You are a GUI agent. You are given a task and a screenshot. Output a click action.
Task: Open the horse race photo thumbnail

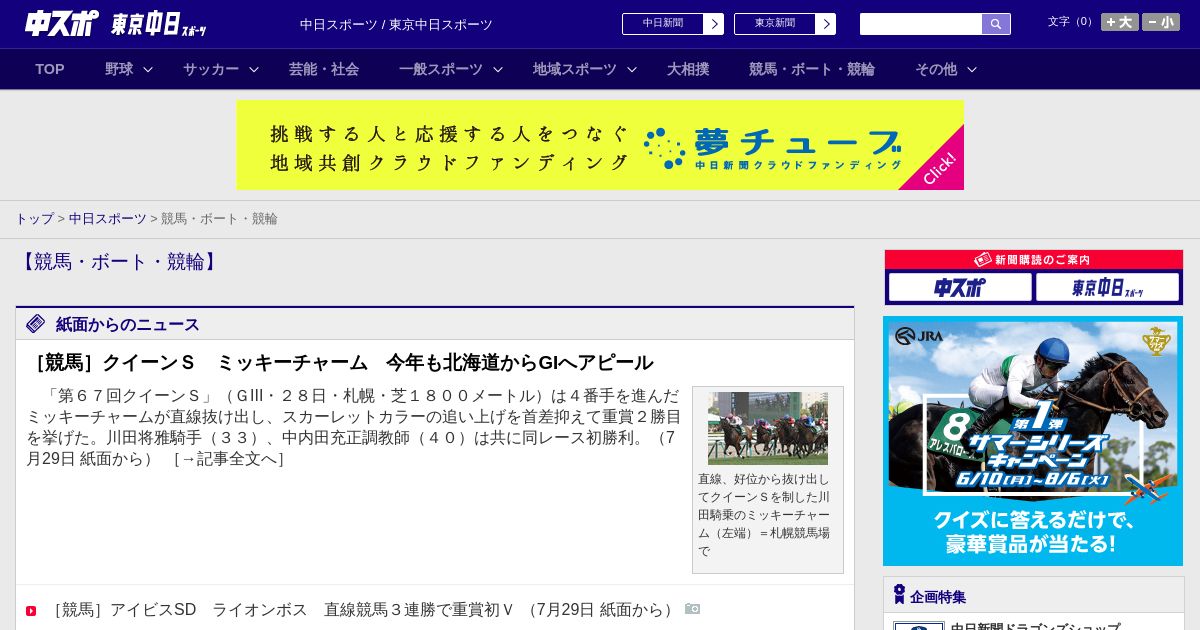768,428
